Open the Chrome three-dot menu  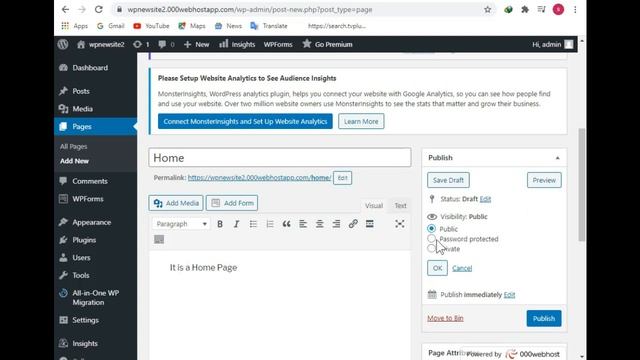coord(575,9)
